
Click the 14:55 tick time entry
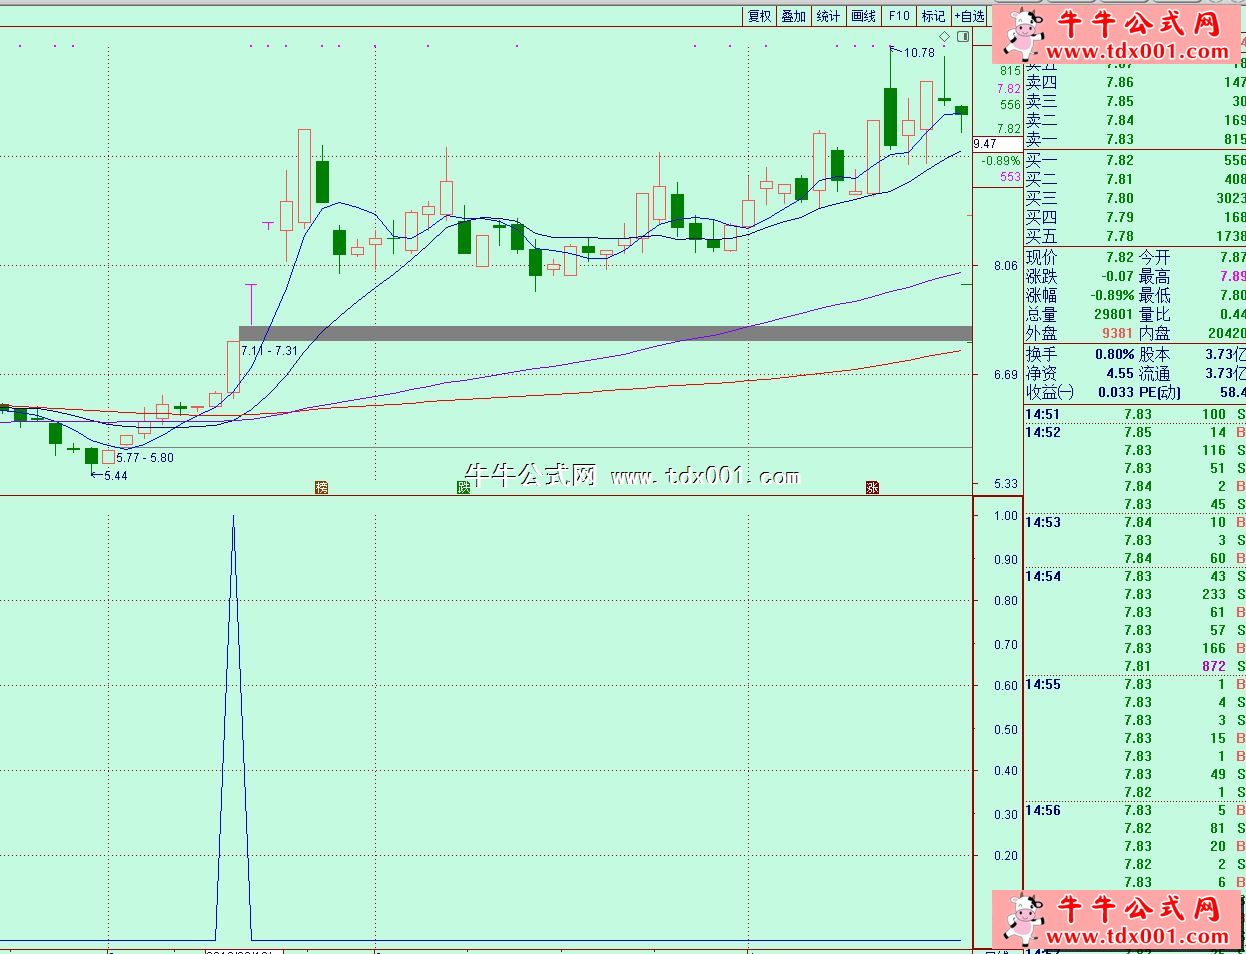coord(1043,684)
